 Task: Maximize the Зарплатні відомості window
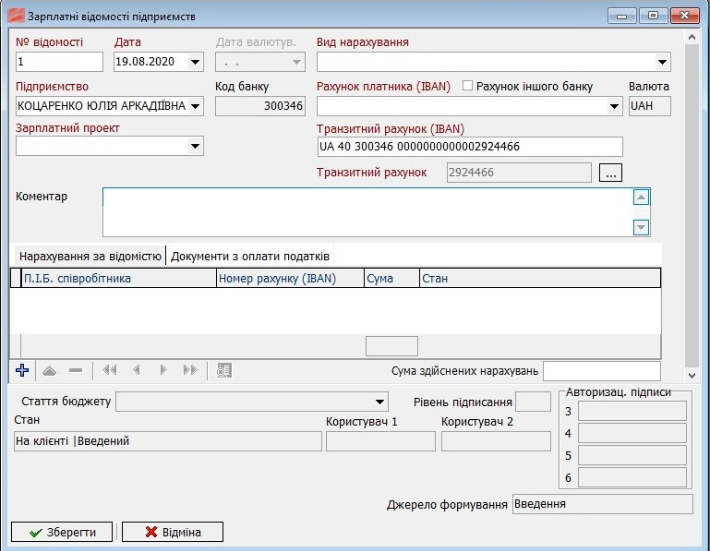[653, 16]
